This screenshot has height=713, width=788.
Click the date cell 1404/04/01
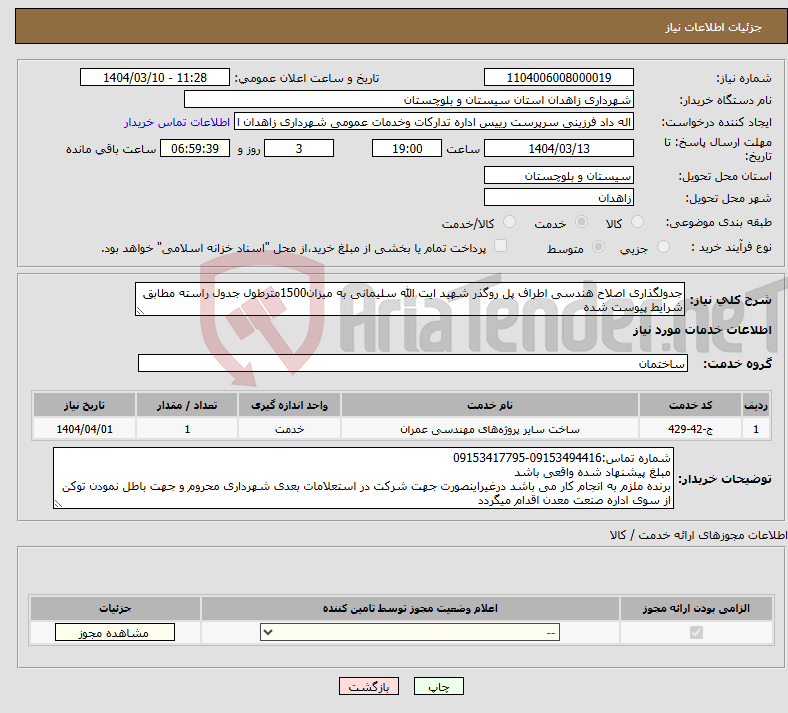click(84, 429)
